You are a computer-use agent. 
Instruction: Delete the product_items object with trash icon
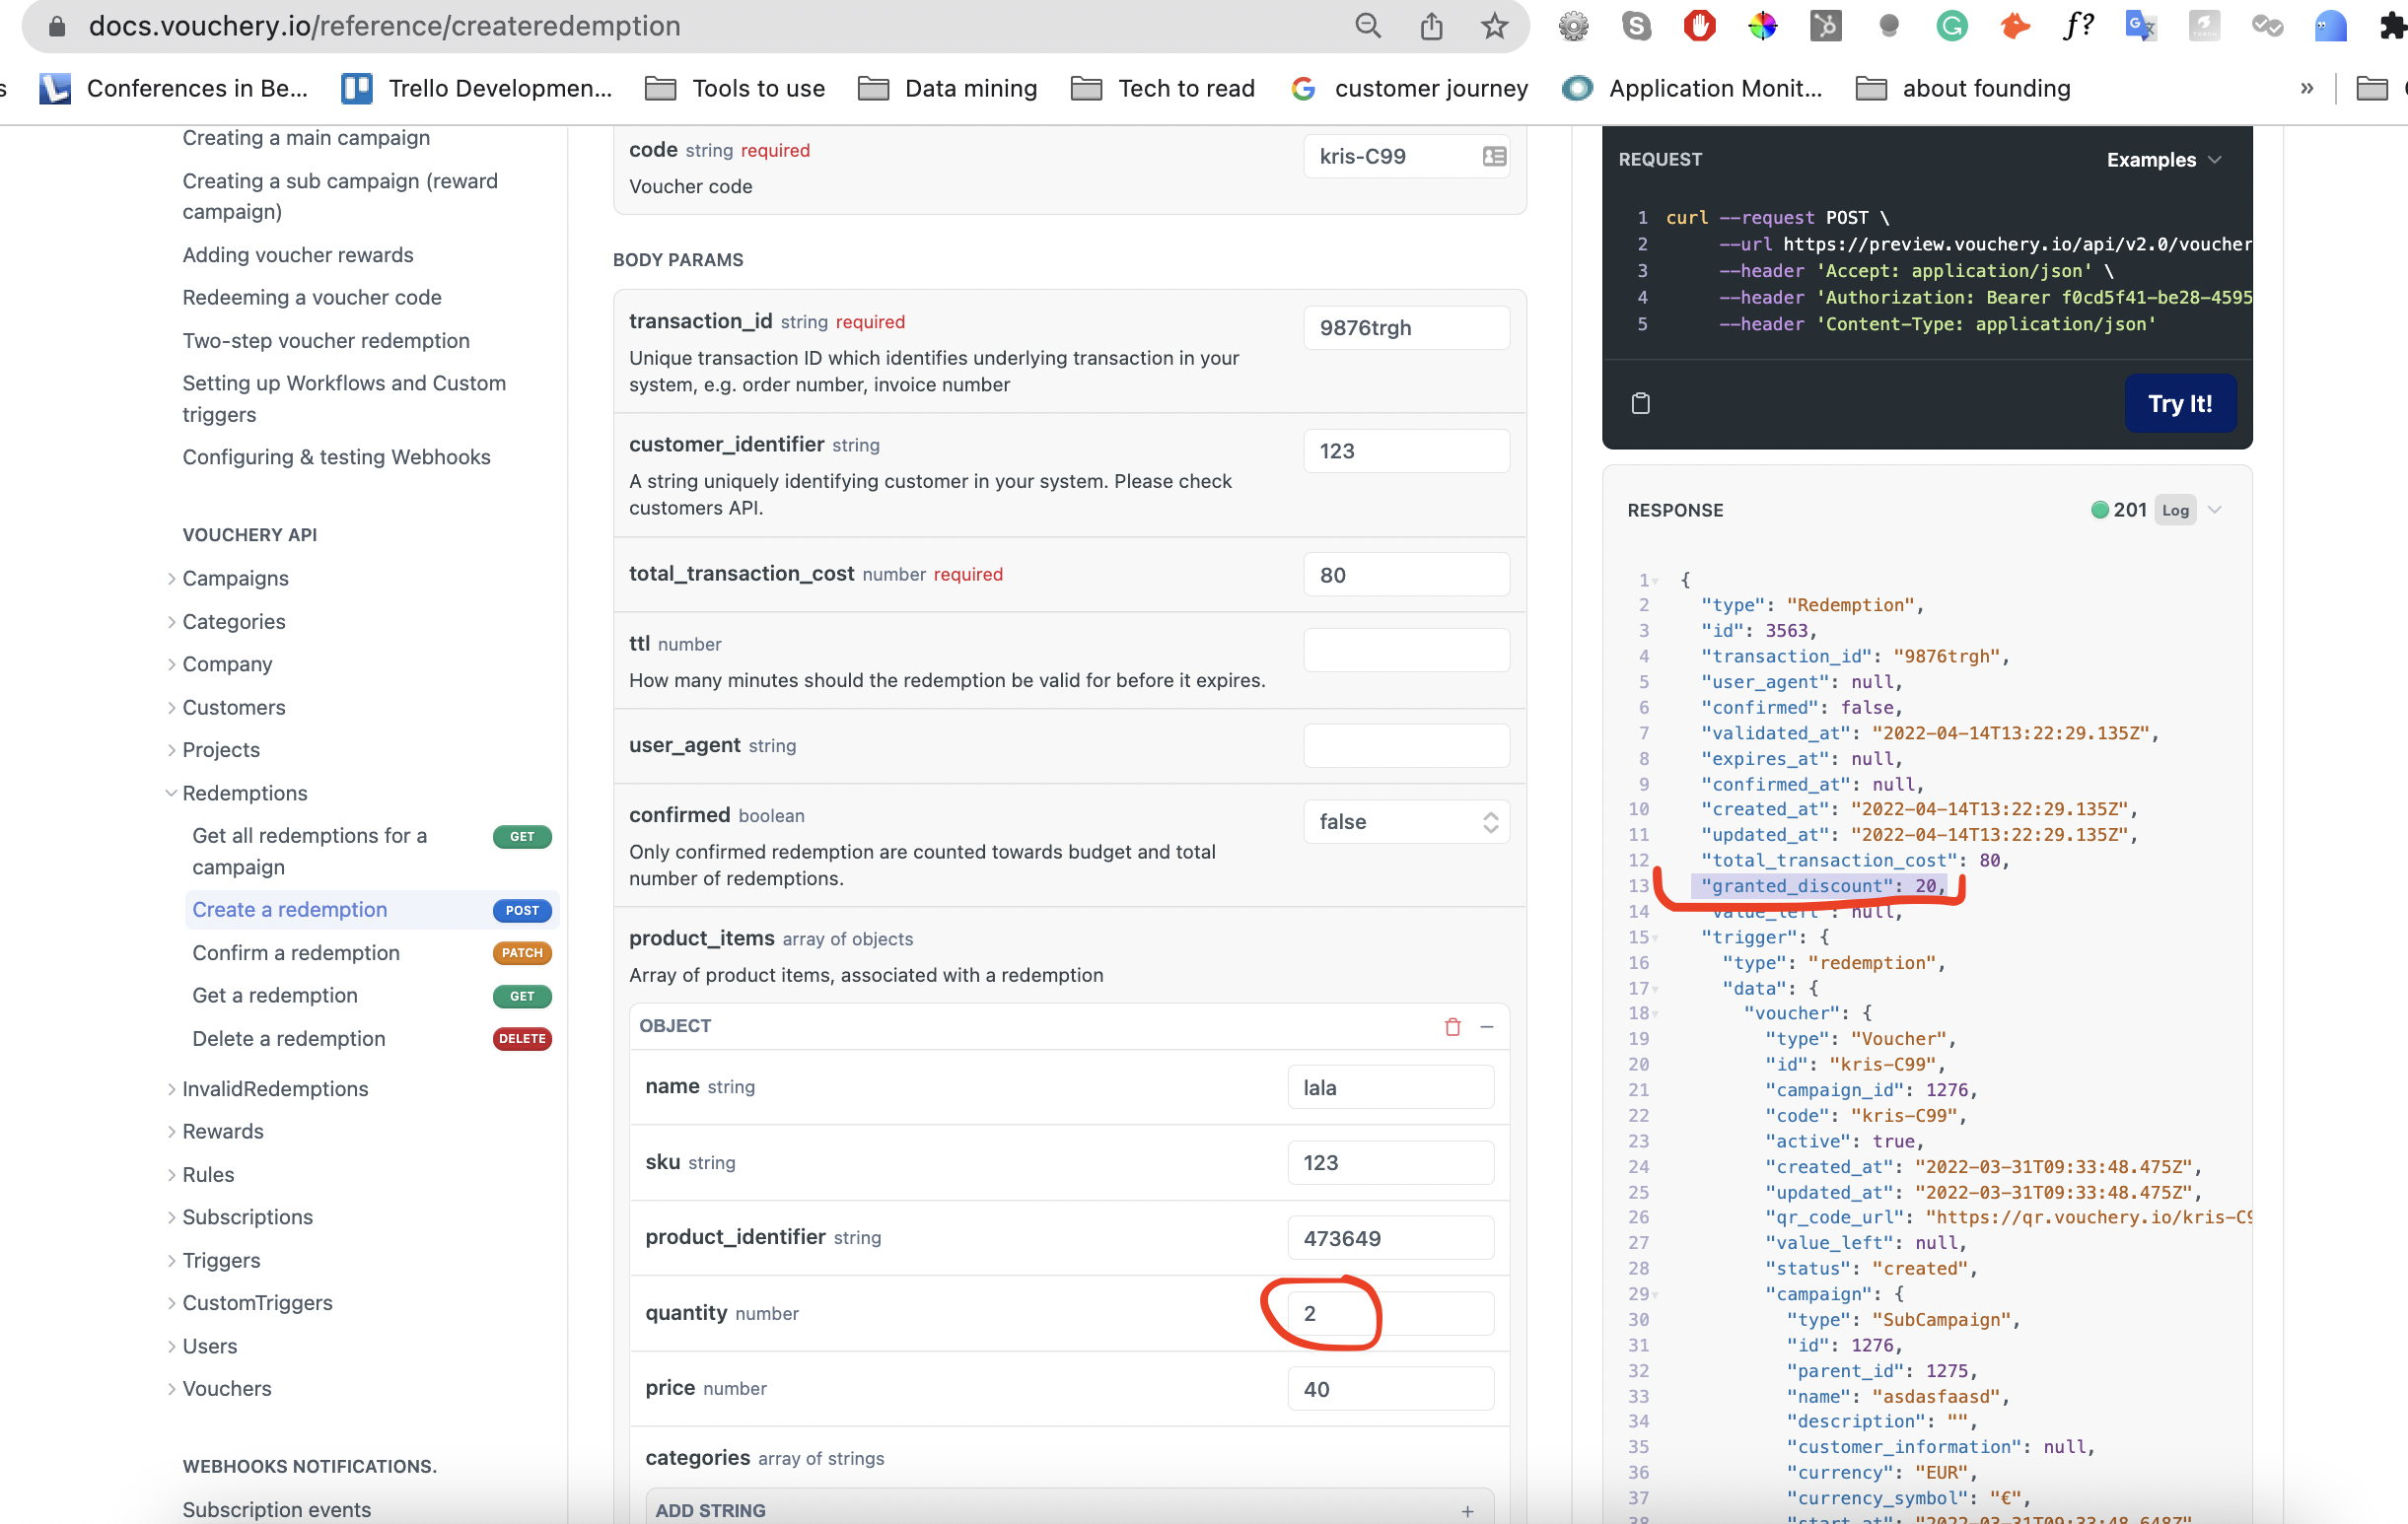1452,1026
